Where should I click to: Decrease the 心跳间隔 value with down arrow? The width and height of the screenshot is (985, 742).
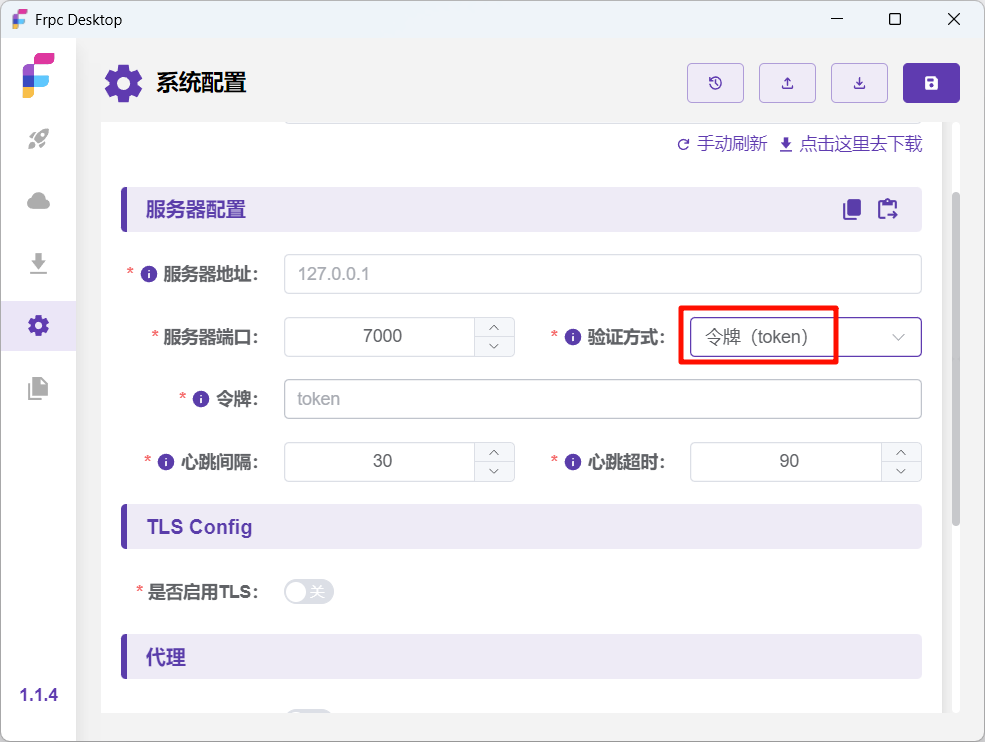click(x=494, y=471)
